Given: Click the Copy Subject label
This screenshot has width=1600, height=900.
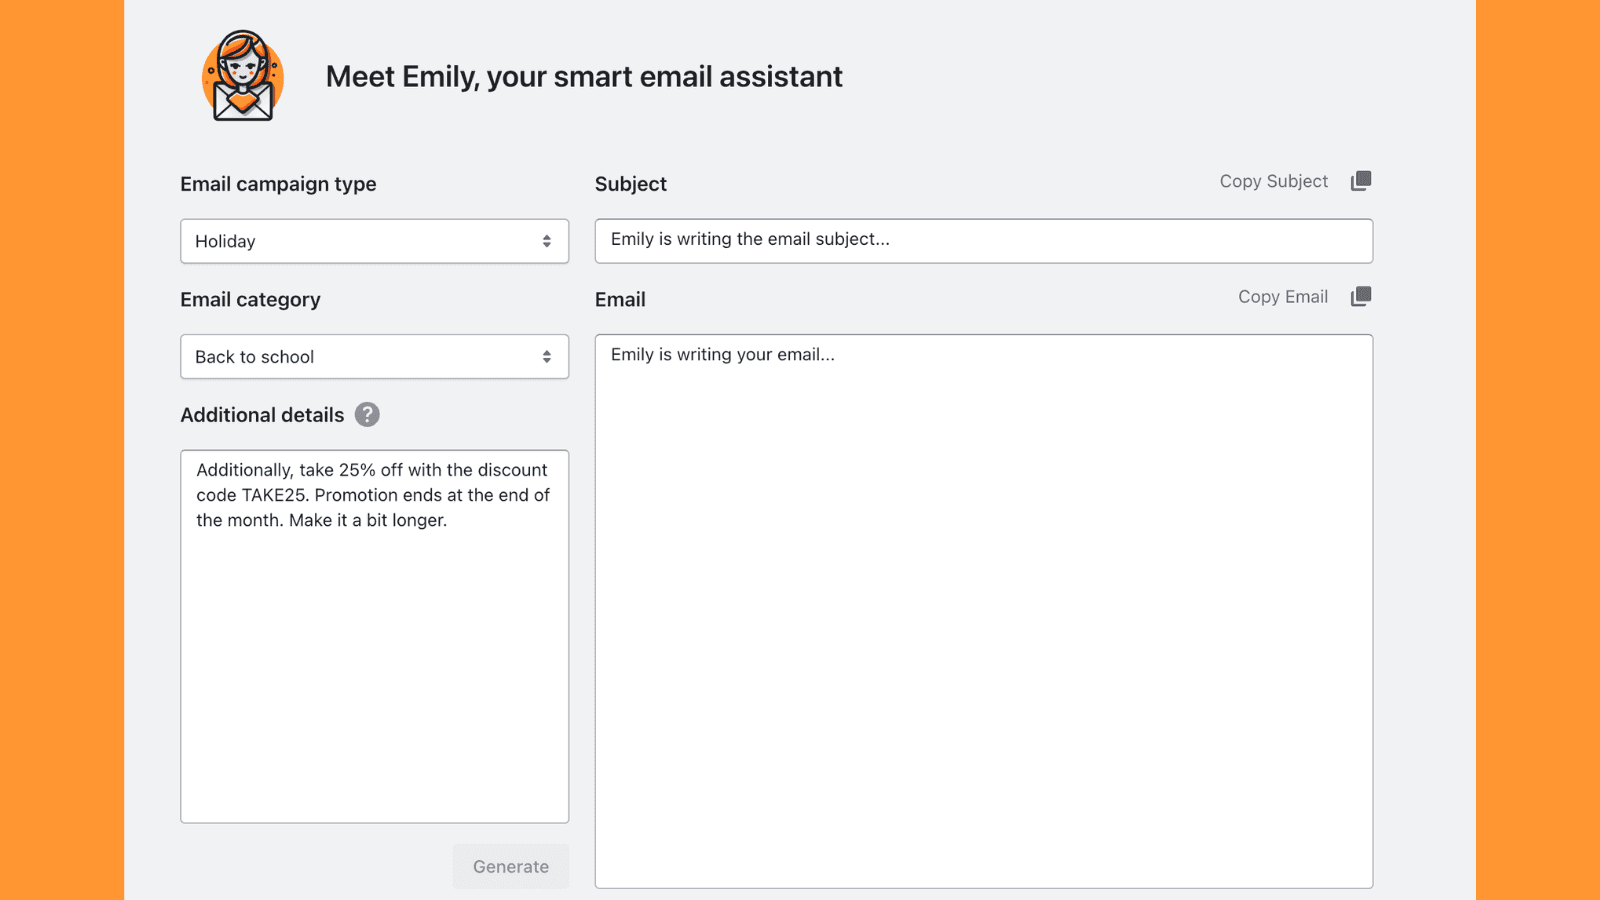Looking at the screenshot, I should click(1273, 181).
